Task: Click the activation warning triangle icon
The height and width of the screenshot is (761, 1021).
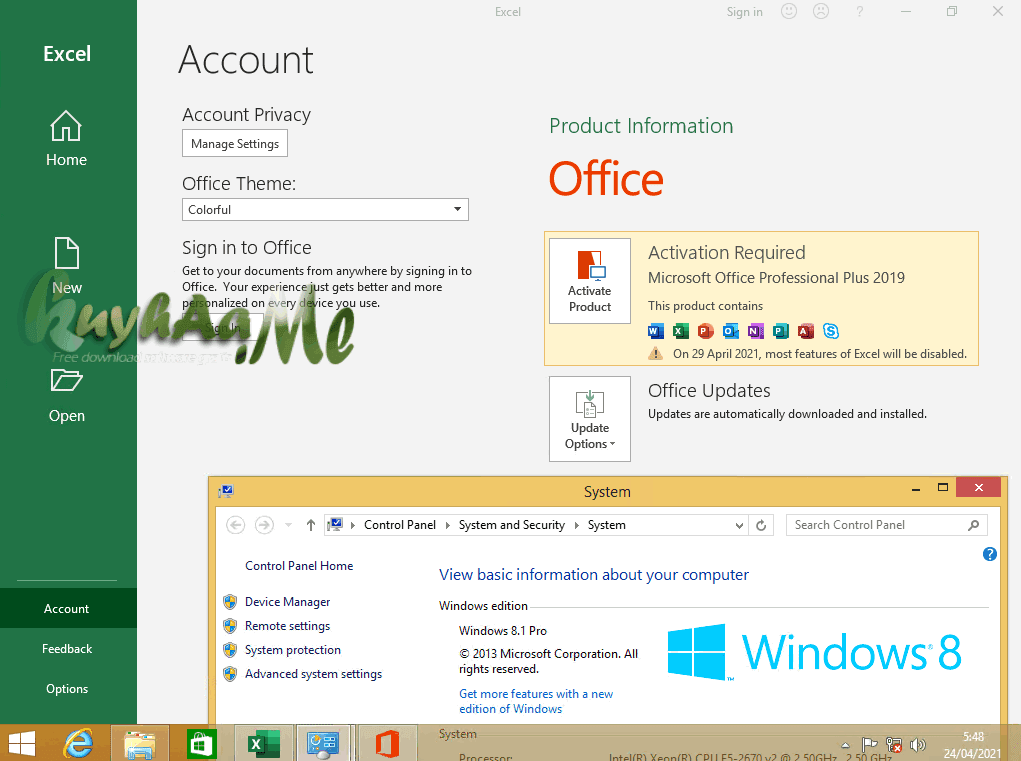Action: click(x=655, y=353)
